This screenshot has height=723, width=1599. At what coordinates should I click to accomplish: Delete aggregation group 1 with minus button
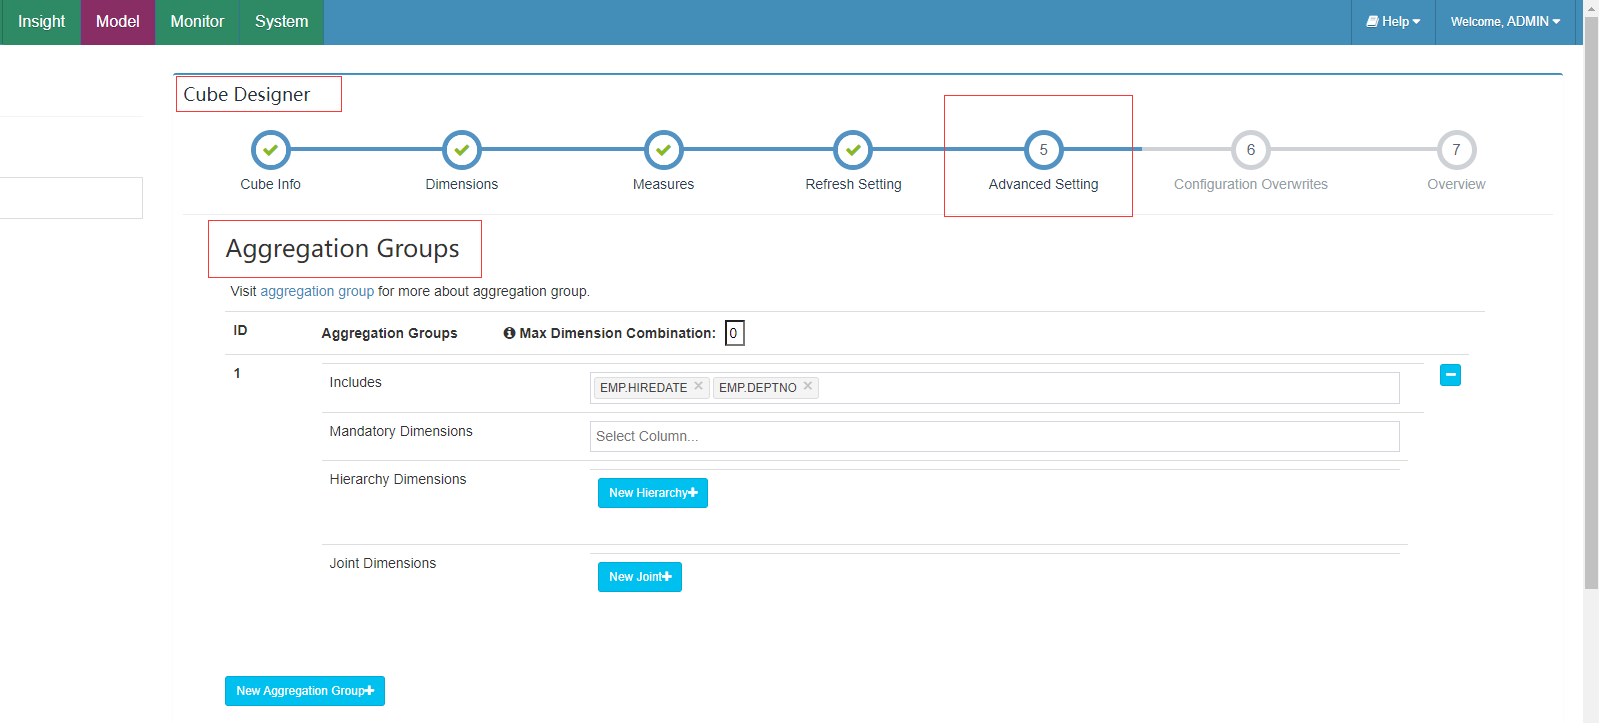click(x=1450, y=375)
